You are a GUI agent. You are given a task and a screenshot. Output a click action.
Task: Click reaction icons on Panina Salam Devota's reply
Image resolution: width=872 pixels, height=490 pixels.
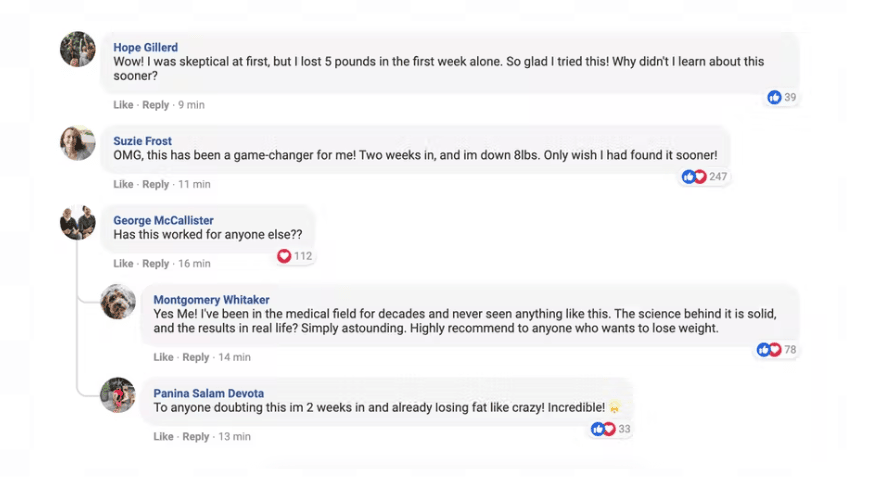tap(602, 429)
